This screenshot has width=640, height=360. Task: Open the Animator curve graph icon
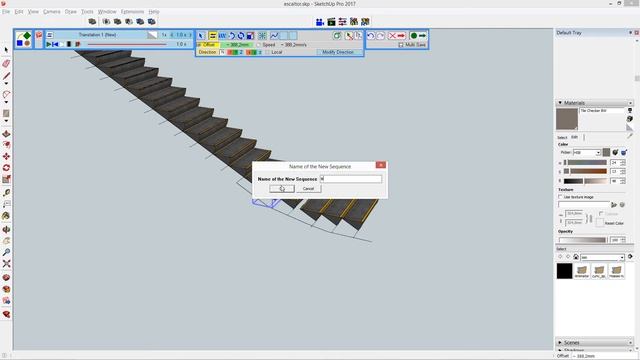[x=274, y=36]
